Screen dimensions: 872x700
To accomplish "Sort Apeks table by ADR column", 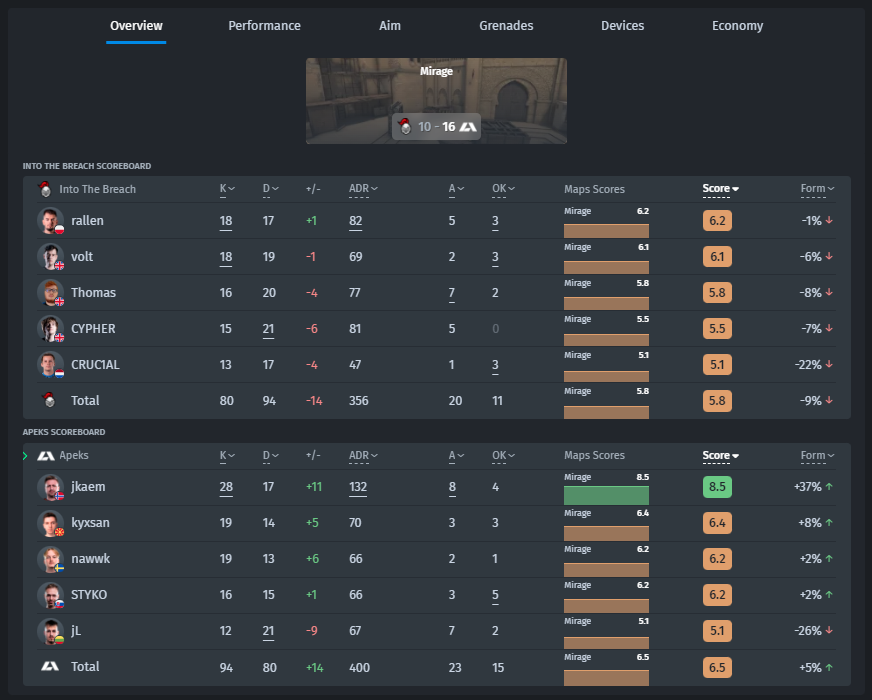I will [363, 456].
